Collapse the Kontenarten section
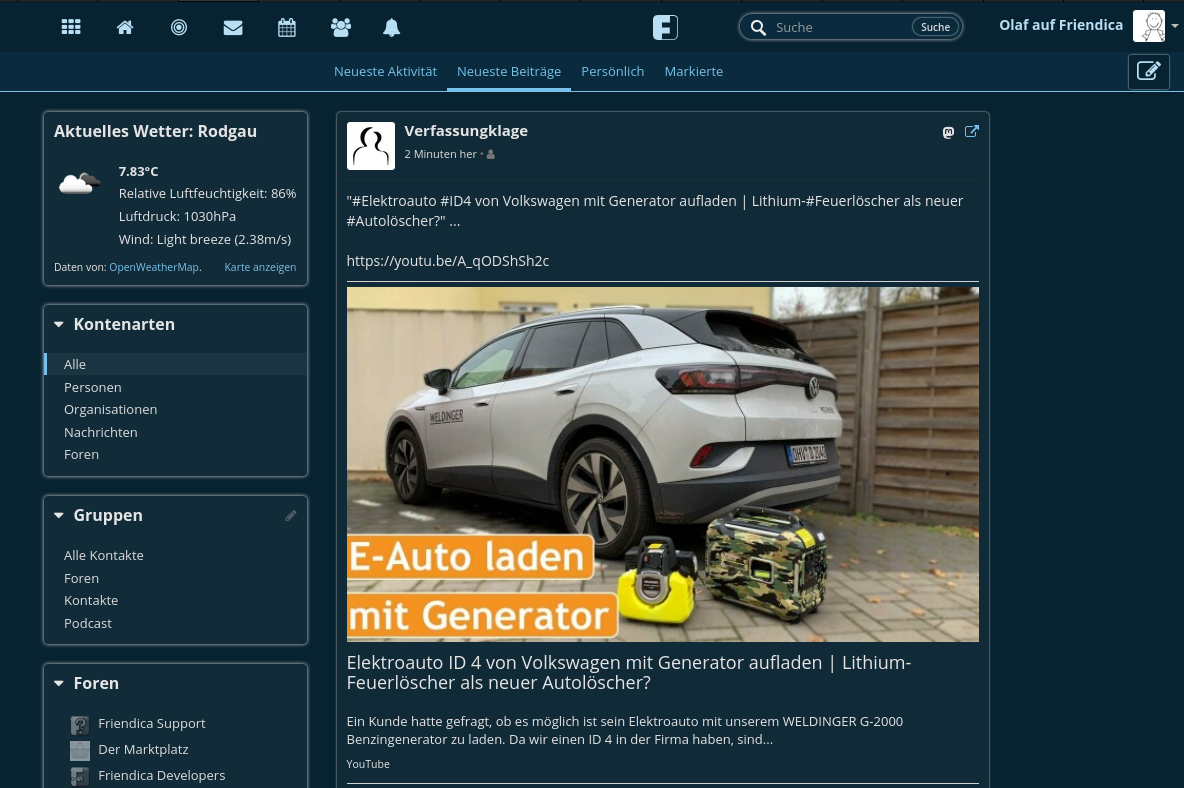 click(59, 325)
